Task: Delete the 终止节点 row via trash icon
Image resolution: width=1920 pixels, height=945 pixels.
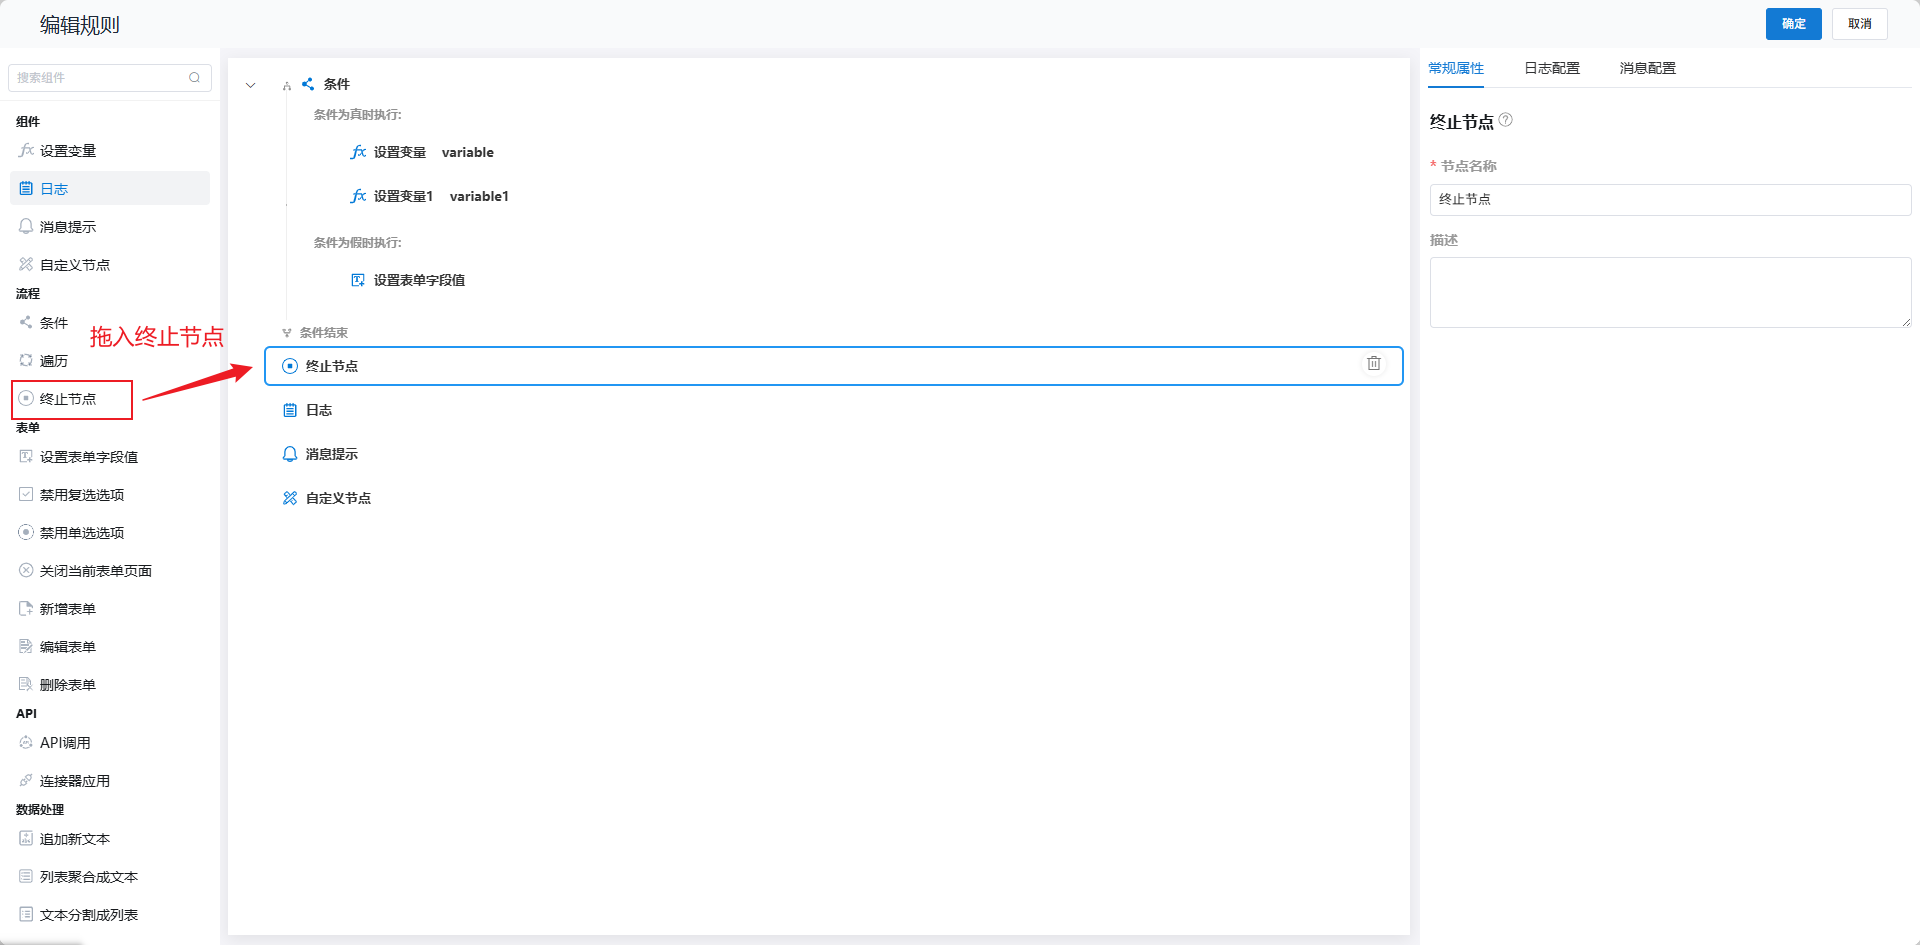Action: (x=1374, y=364)
